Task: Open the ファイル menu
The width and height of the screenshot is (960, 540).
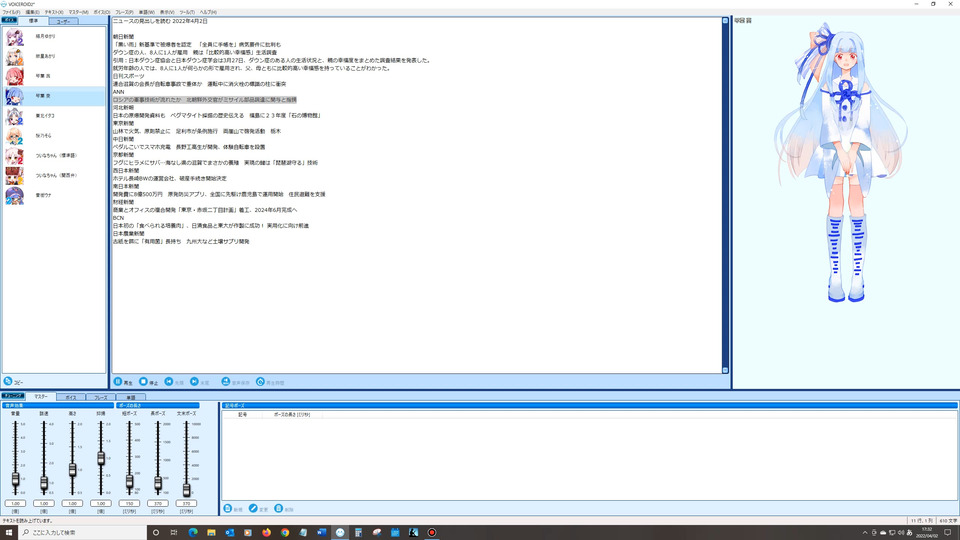Action: 11,12
